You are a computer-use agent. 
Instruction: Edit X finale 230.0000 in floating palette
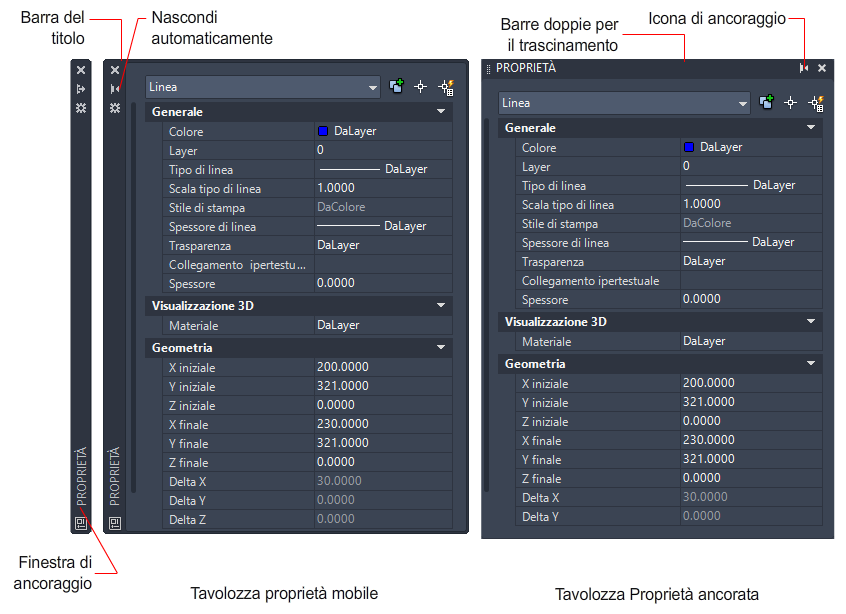383,424
